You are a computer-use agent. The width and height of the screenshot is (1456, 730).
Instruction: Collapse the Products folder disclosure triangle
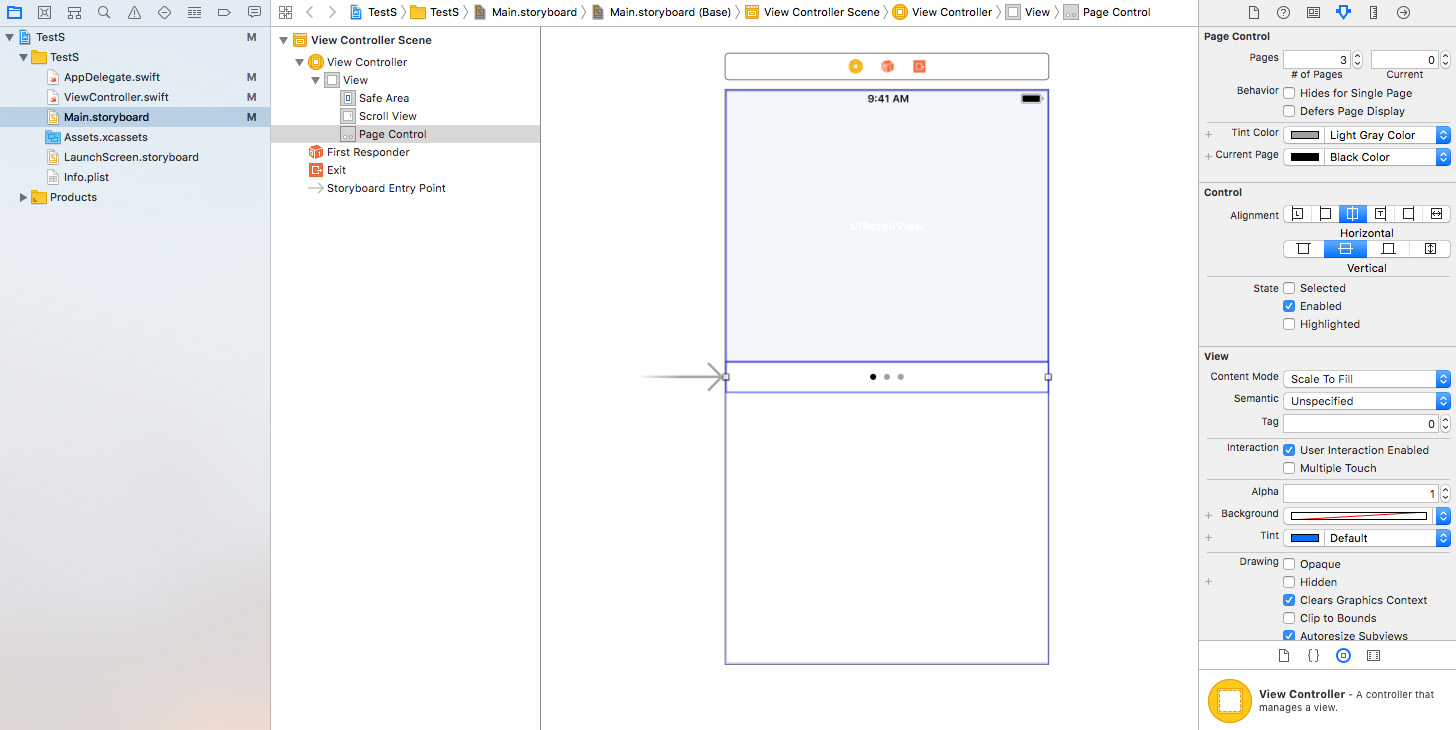pyautogui.click(x=24, y=197)
